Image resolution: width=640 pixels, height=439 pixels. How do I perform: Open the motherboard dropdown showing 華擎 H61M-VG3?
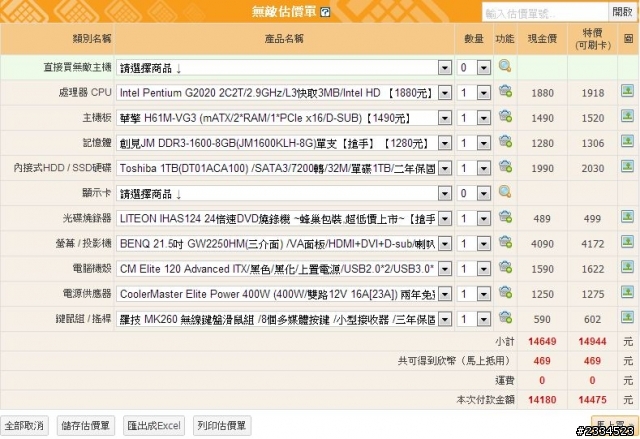point(284,118)
